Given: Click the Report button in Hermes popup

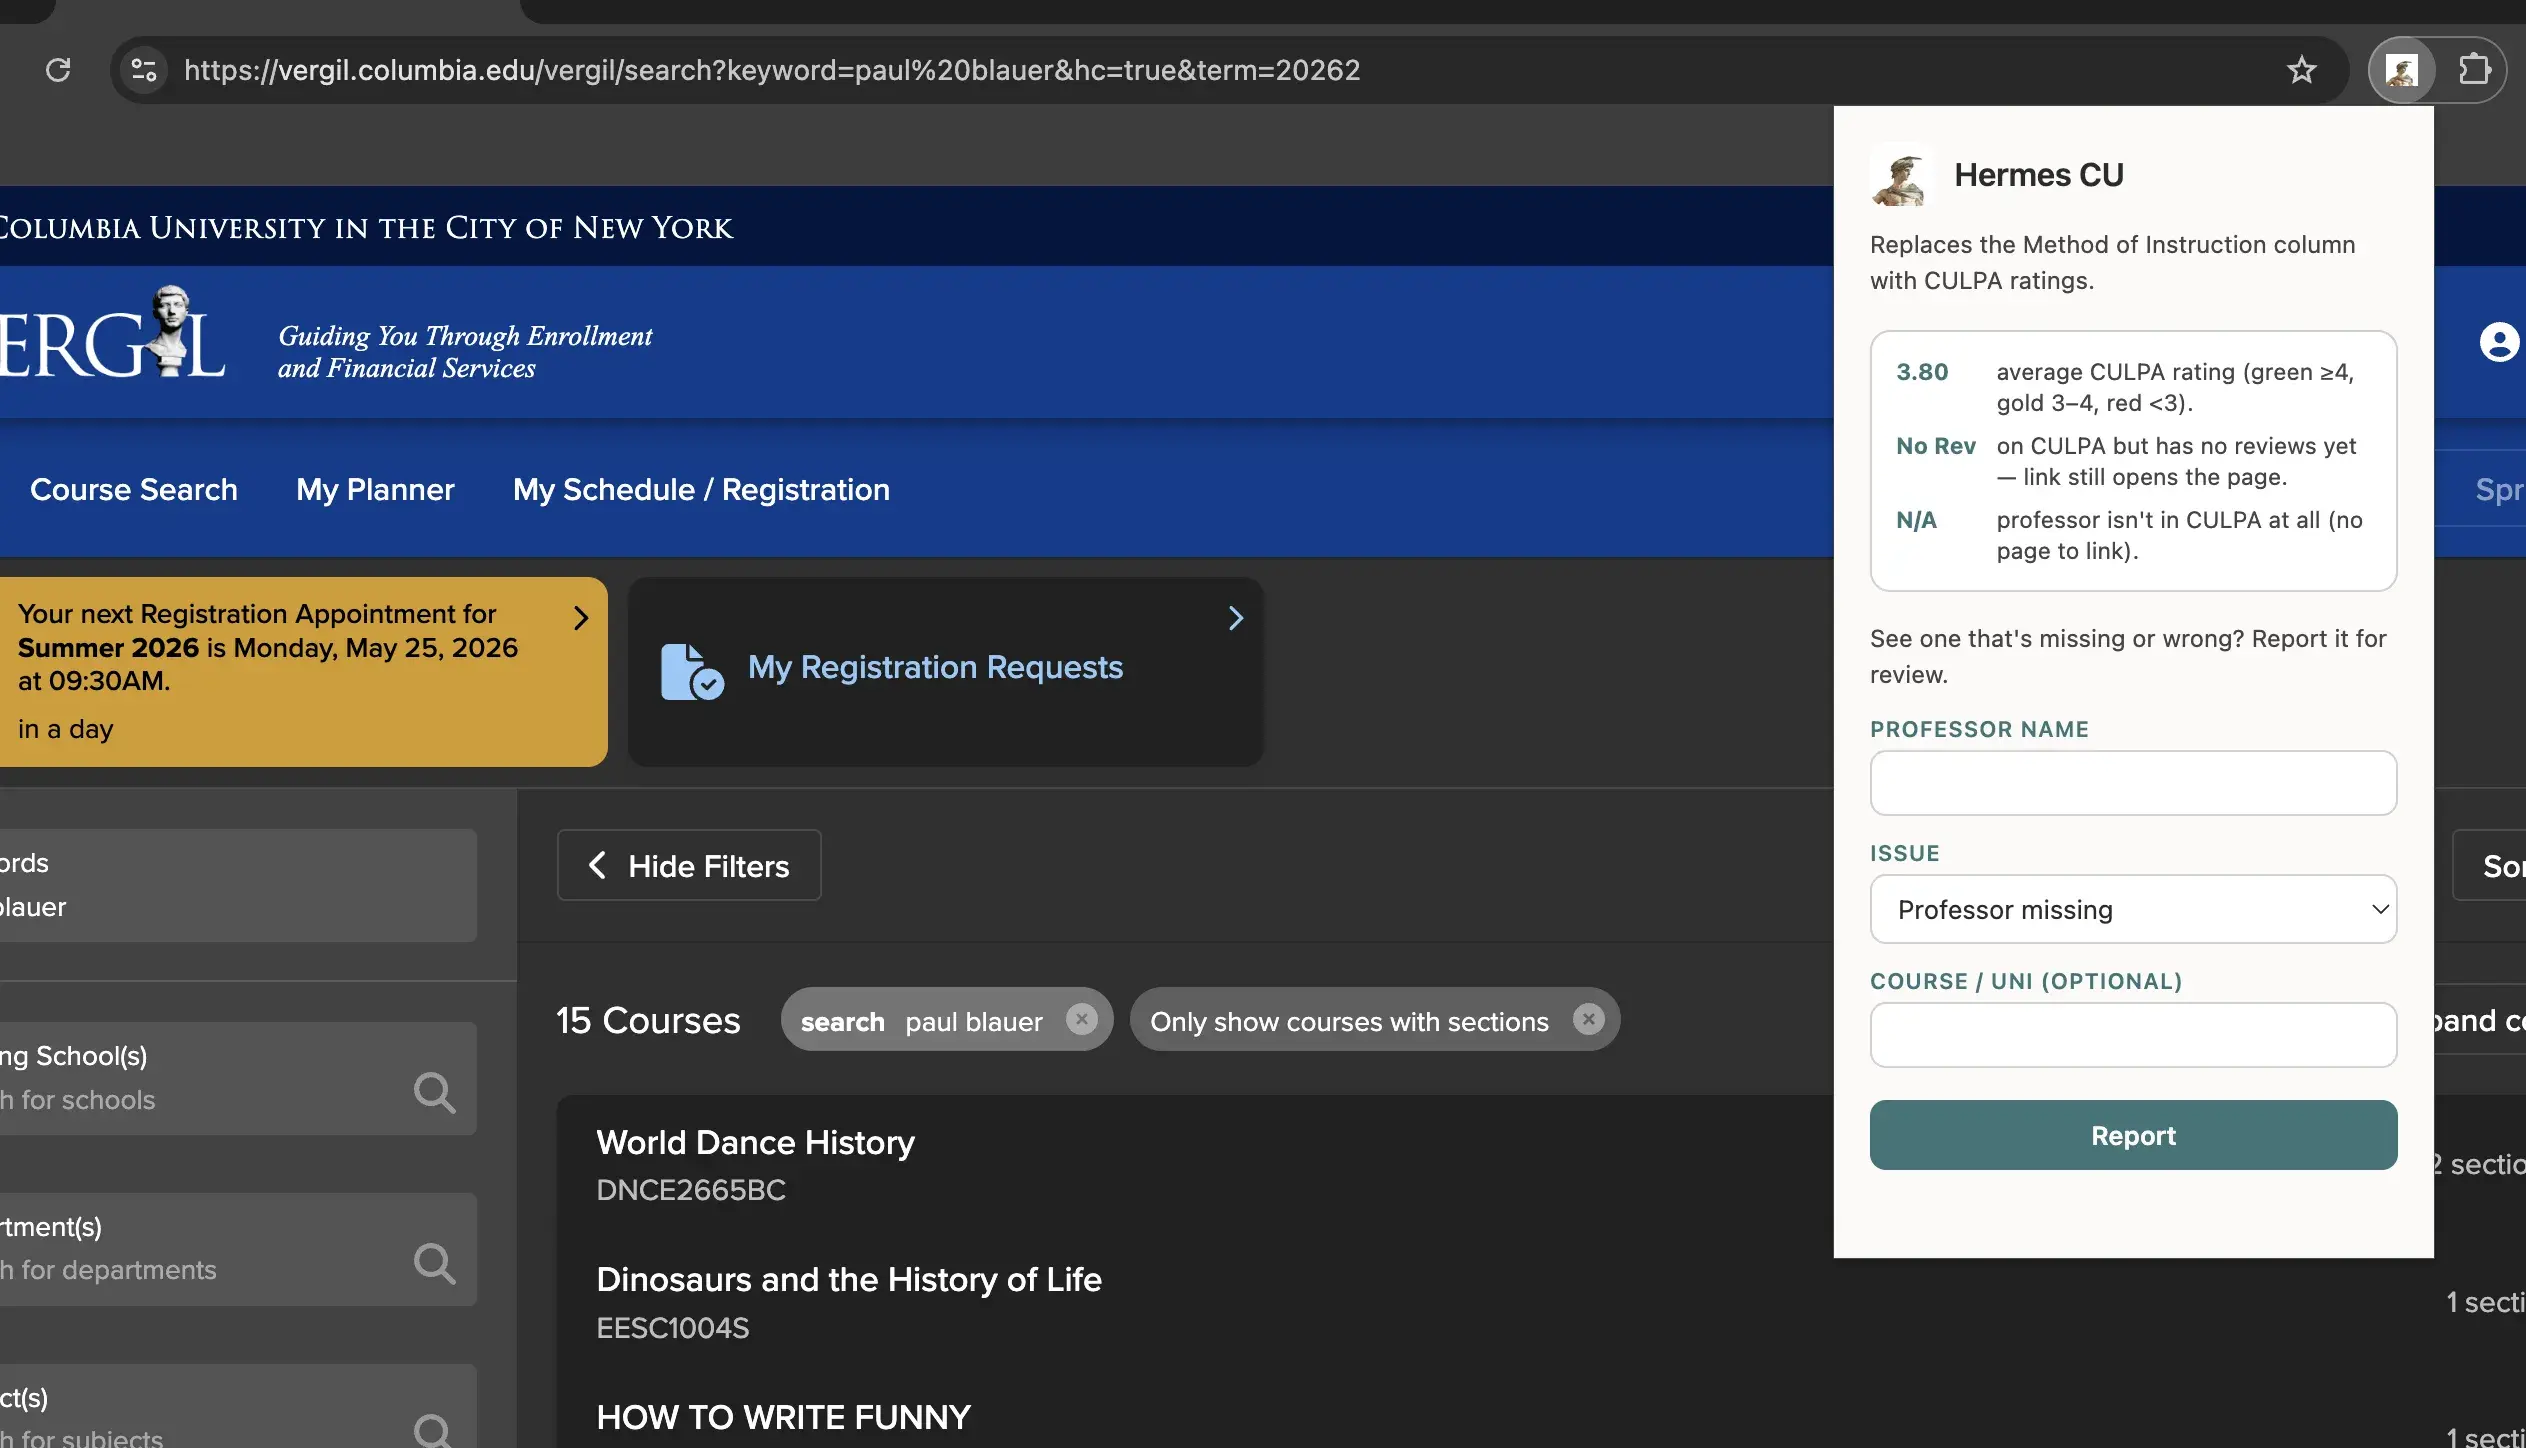Looking at the screenshot, I should tap(2133, 1135).
